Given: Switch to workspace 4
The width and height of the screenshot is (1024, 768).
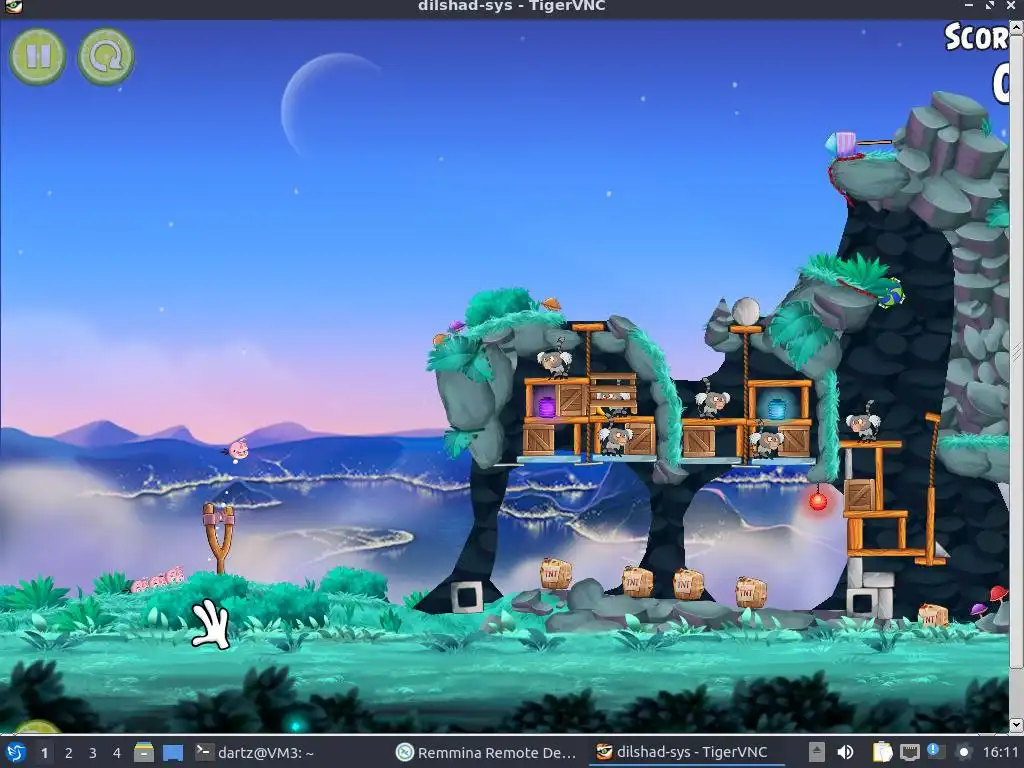Looking at the screenshot, I should click(x=117, y=753).
